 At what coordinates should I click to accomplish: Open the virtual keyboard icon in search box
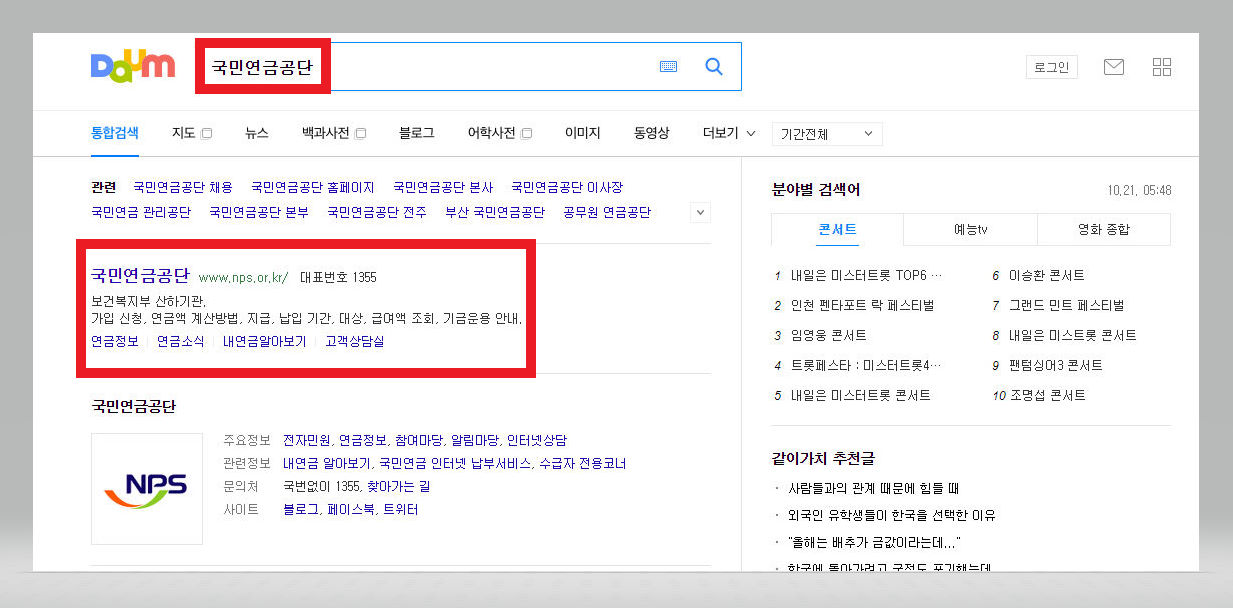[x=669, y=67]
